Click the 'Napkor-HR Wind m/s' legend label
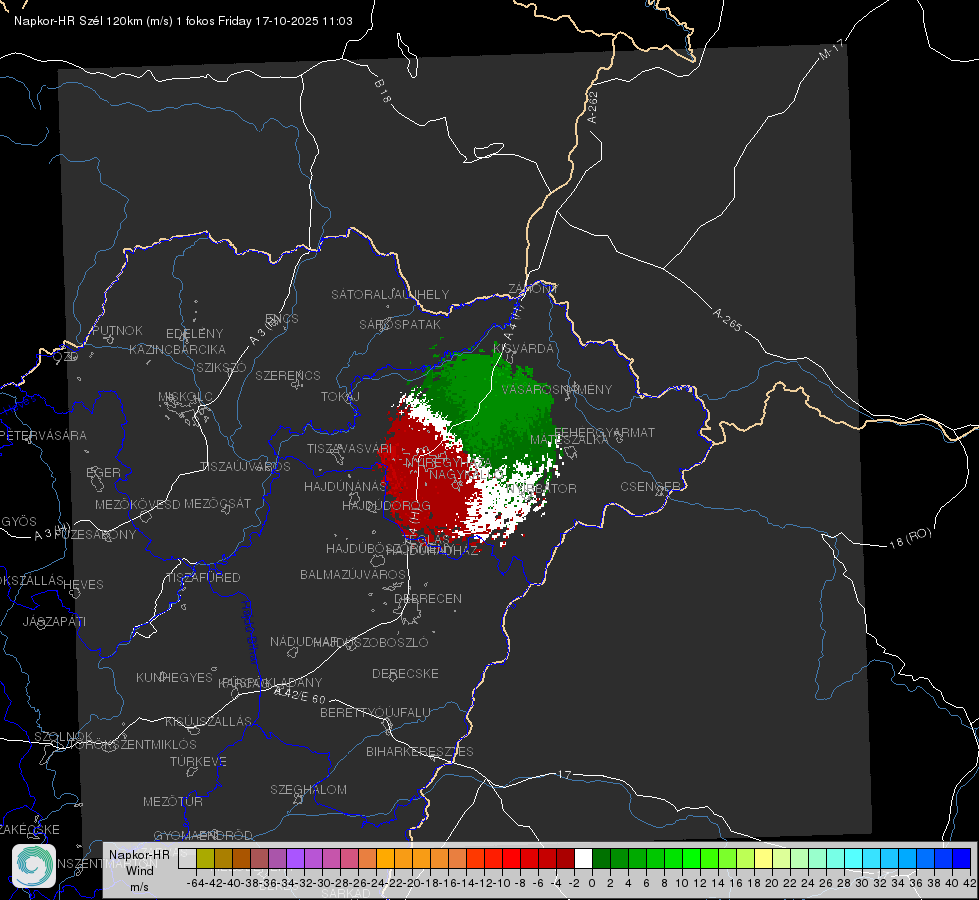Viewport: 979px width, 900px height. point(139,870)
